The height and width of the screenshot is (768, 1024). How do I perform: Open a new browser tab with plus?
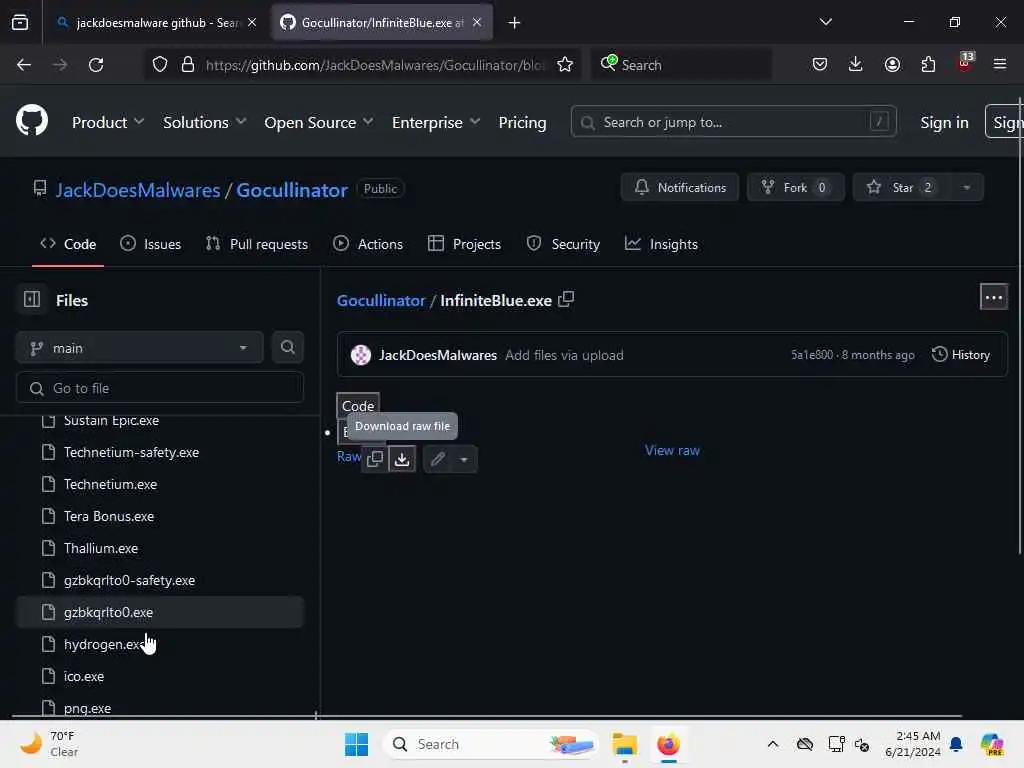coord(515,23)
